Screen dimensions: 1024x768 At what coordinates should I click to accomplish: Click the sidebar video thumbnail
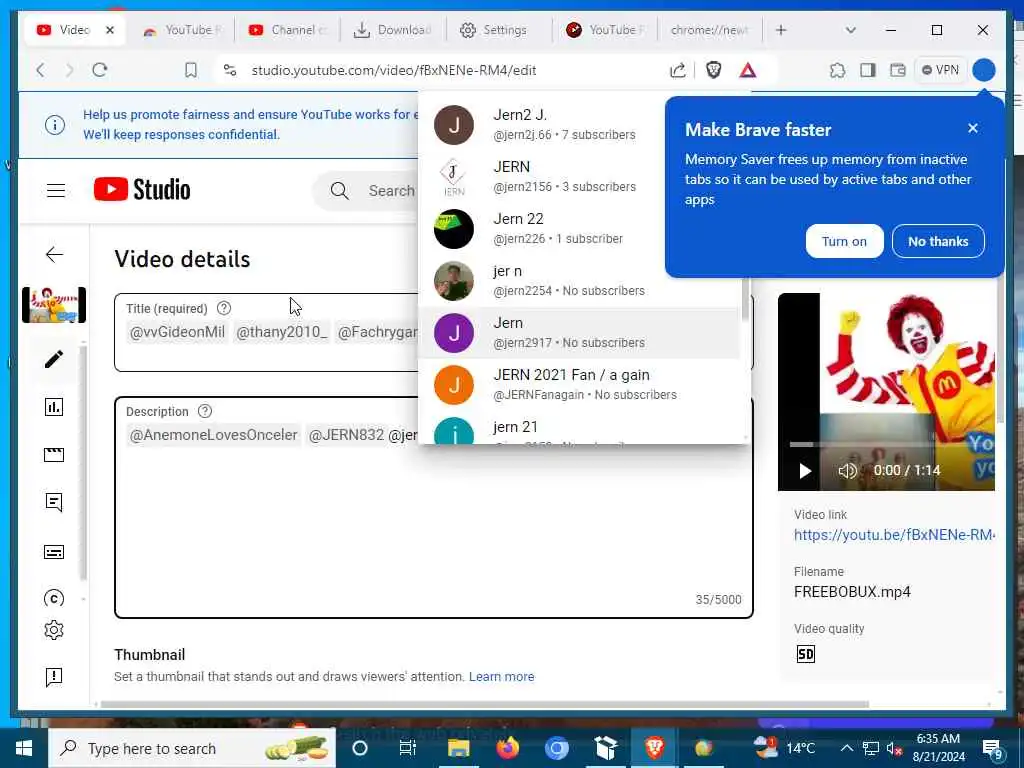pyautogui.click(x=54, y=305)
